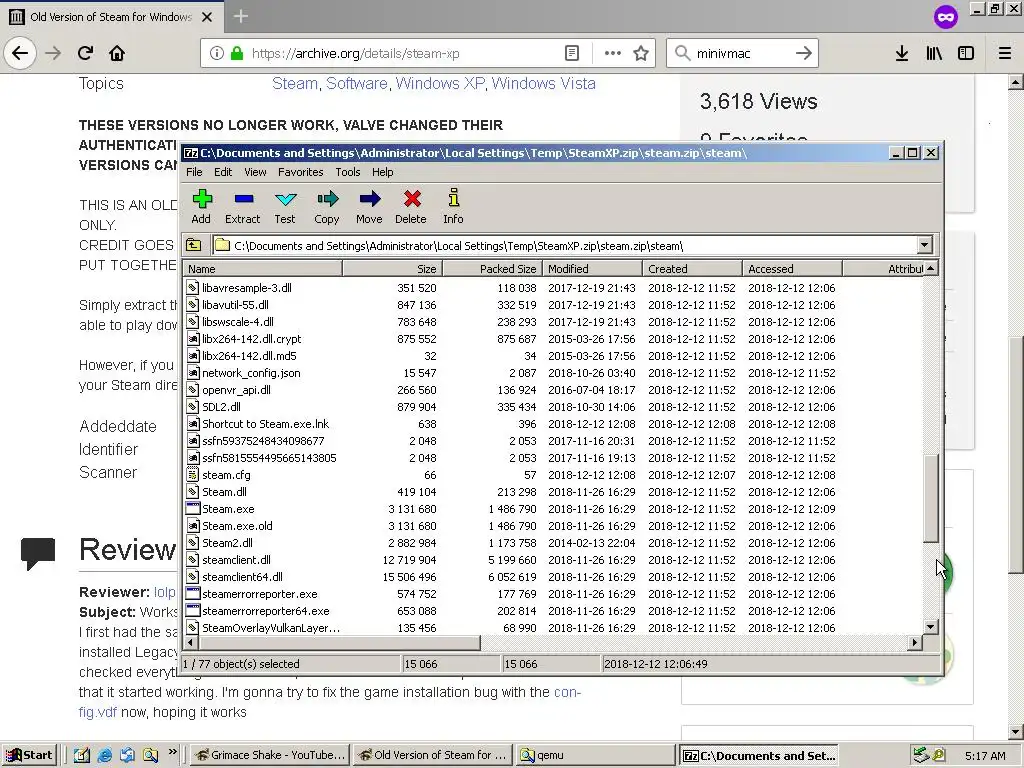The image size is (1024, 768).
Task: Select the steam.cfg file
Action: [x=226, y=475]
